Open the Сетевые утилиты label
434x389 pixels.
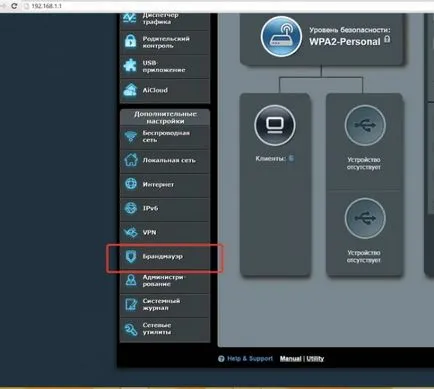(157, 329)
